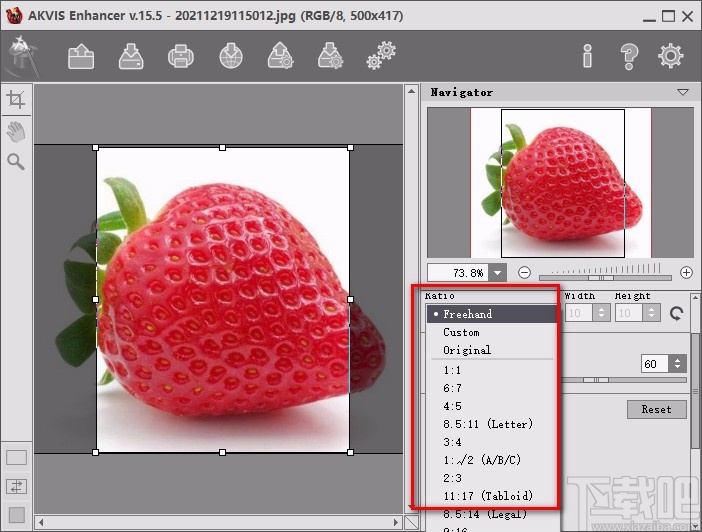The image size is (702, 532).
Task: Select the Crop tool in left toolbar
Action: coord(16,99)
